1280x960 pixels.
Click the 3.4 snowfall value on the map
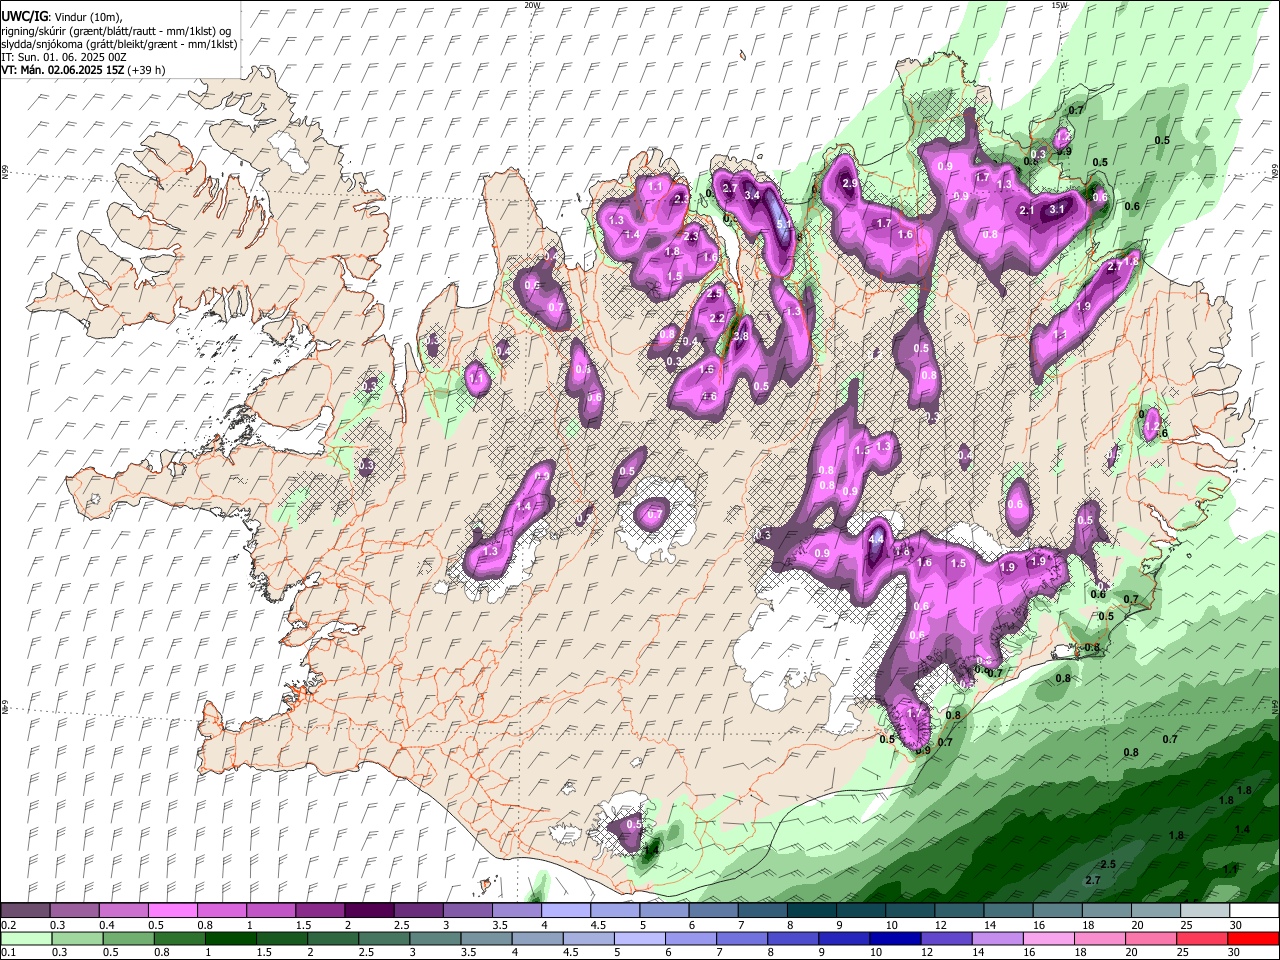click(x=753, y=196)
